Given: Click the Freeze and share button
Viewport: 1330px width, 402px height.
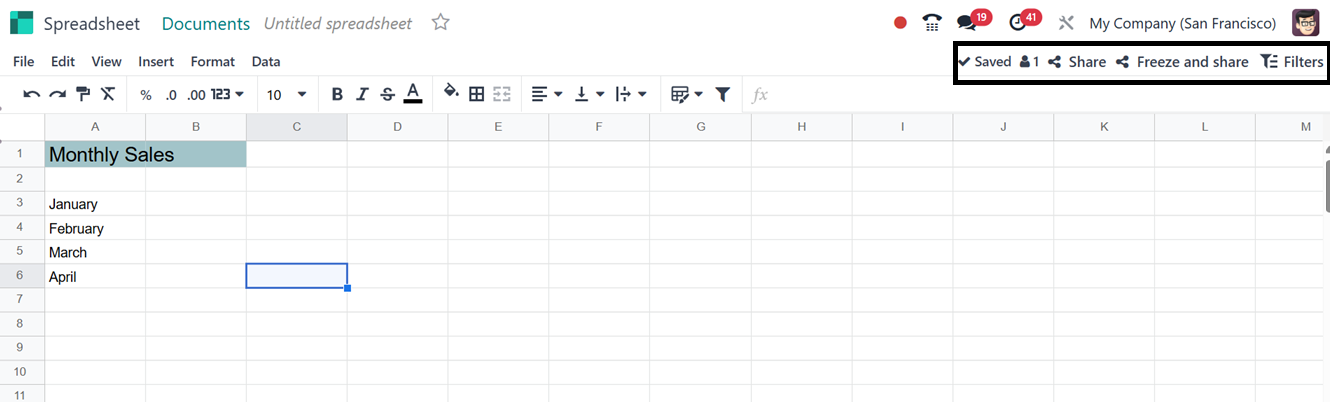Looking at the screenshot, I should click(1183, 62).
